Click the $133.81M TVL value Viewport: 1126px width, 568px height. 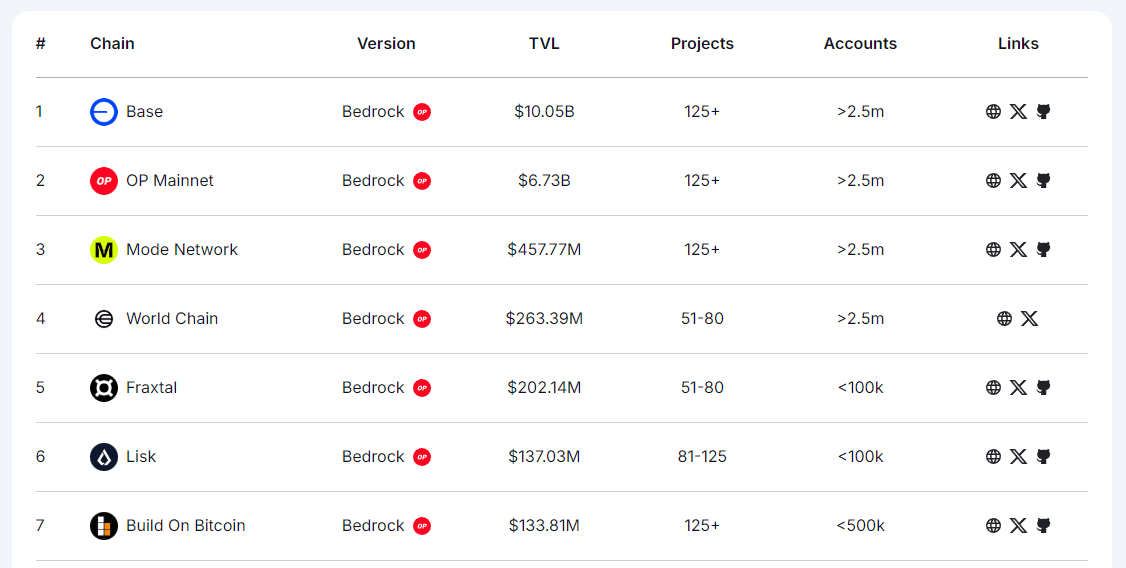click(x=544, y=525)
